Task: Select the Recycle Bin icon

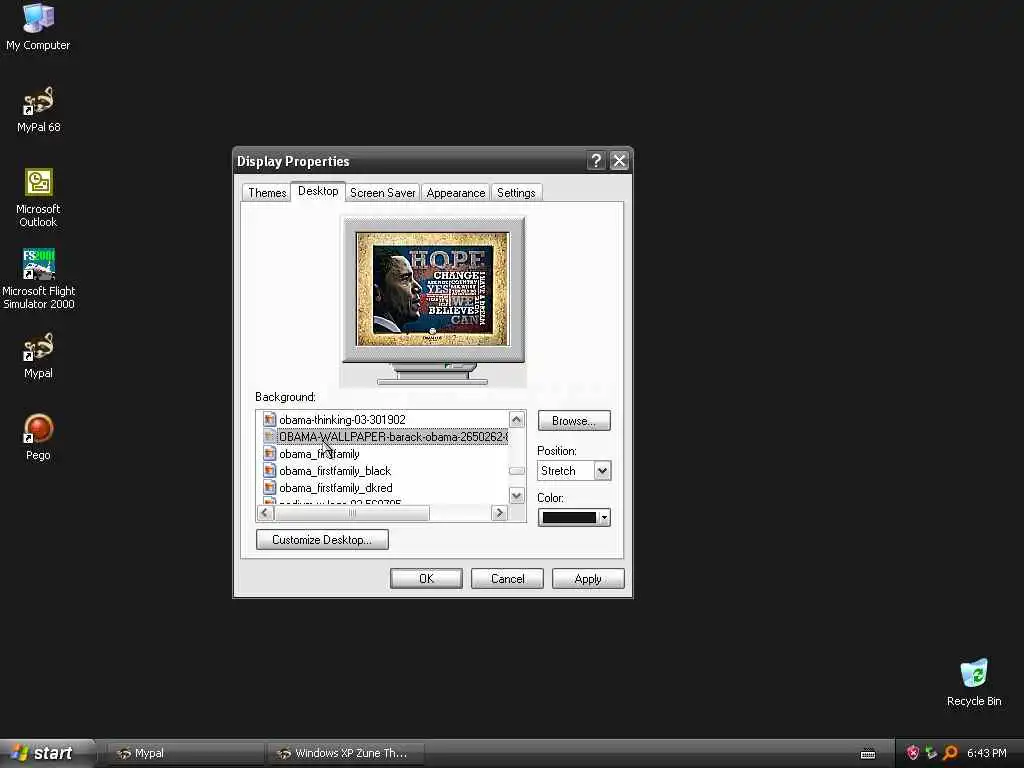Action: [974, 682]
